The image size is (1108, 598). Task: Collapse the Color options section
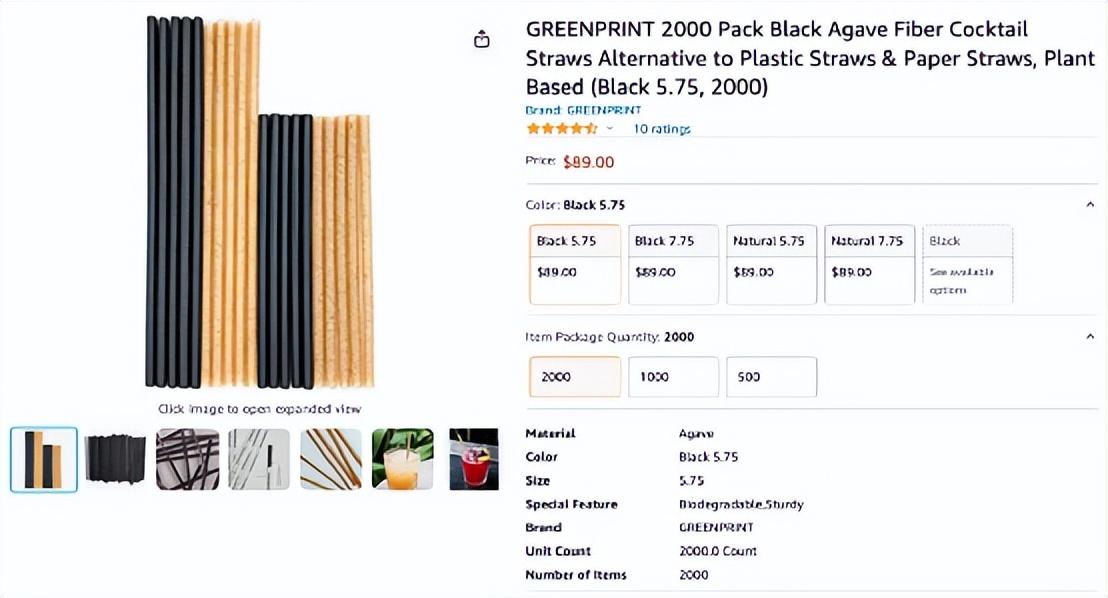point(1090,205)
